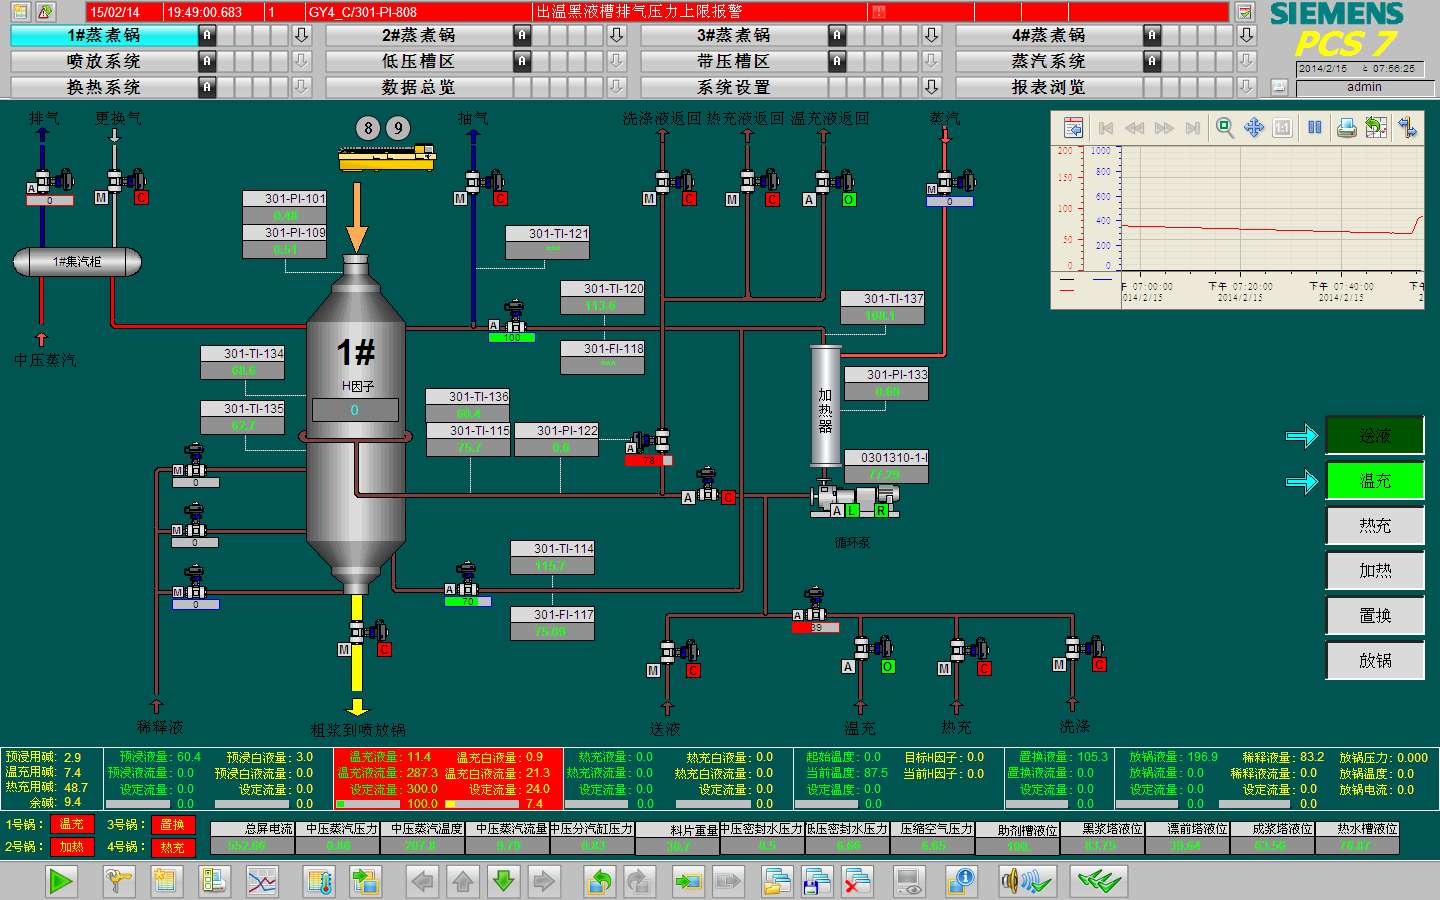Viewport: 1440px width, 900px height.
Task: Expand the down arrow next to 4#蒸煮锅
Action: coord(1246,34)
